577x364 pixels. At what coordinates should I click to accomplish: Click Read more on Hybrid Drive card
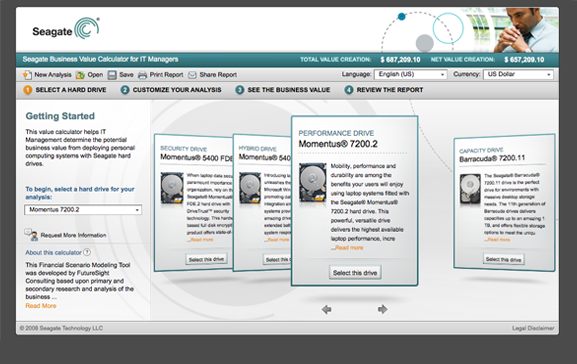click(278, 240)
